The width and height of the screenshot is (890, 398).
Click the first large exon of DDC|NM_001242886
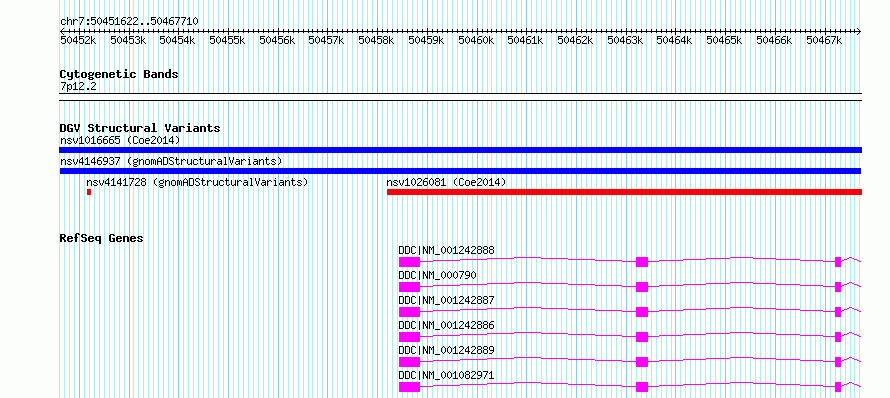point(409,337)
